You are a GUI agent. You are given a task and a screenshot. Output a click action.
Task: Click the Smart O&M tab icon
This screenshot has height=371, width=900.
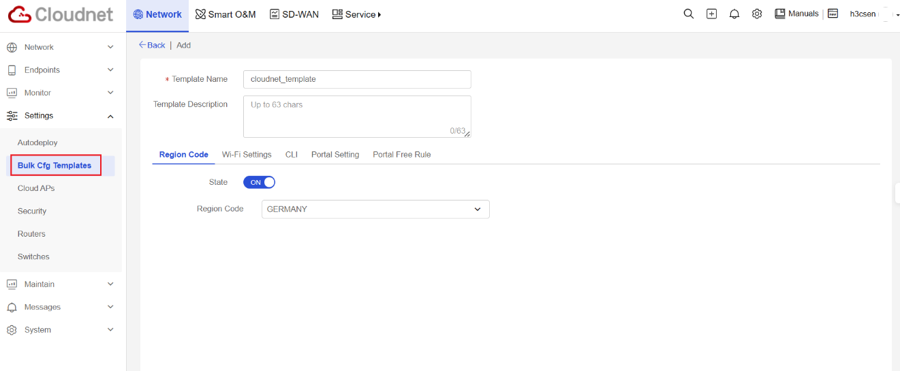200,14
